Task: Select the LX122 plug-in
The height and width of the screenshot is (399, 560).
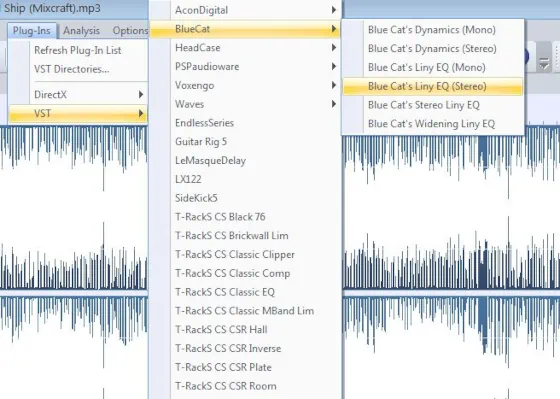Action: (x=245, y=179)
